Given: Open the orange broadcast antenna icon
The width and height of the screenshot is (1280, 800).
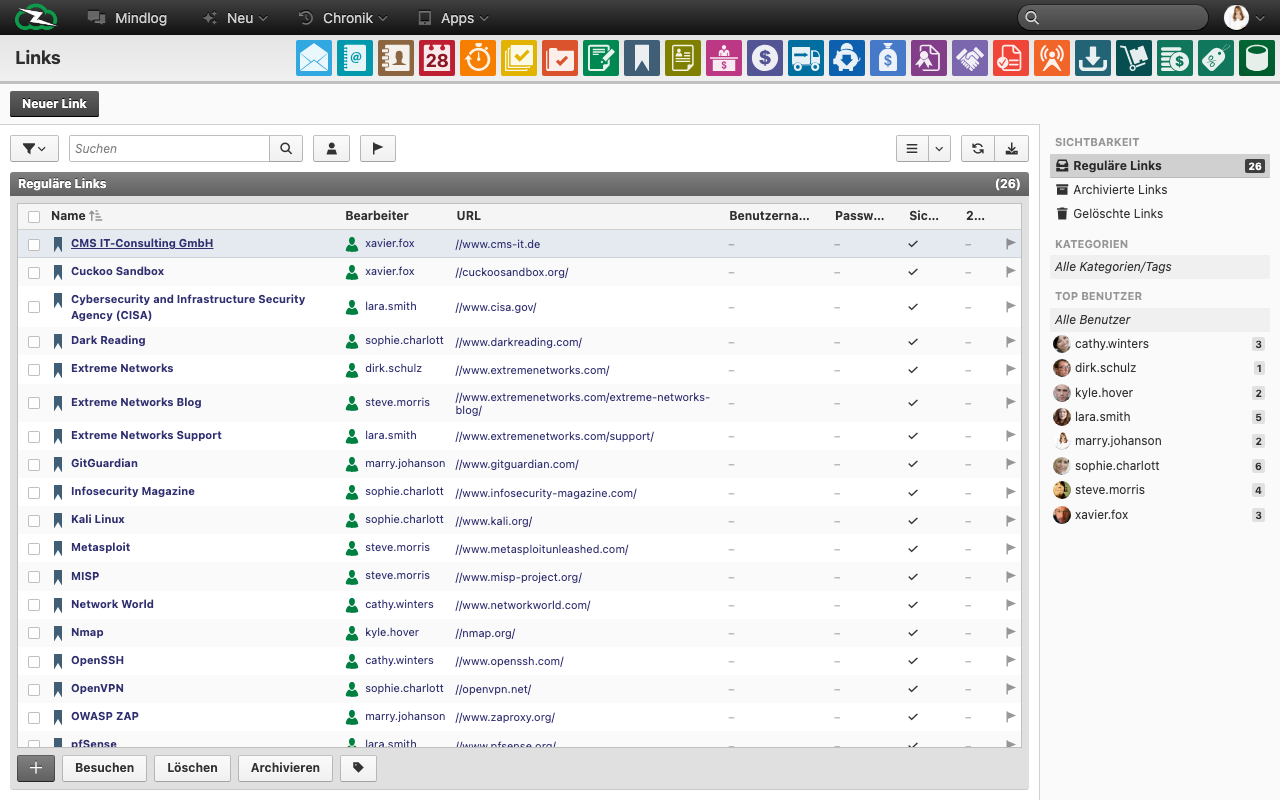Looking at the screenshot, I should coord(1052,58).
